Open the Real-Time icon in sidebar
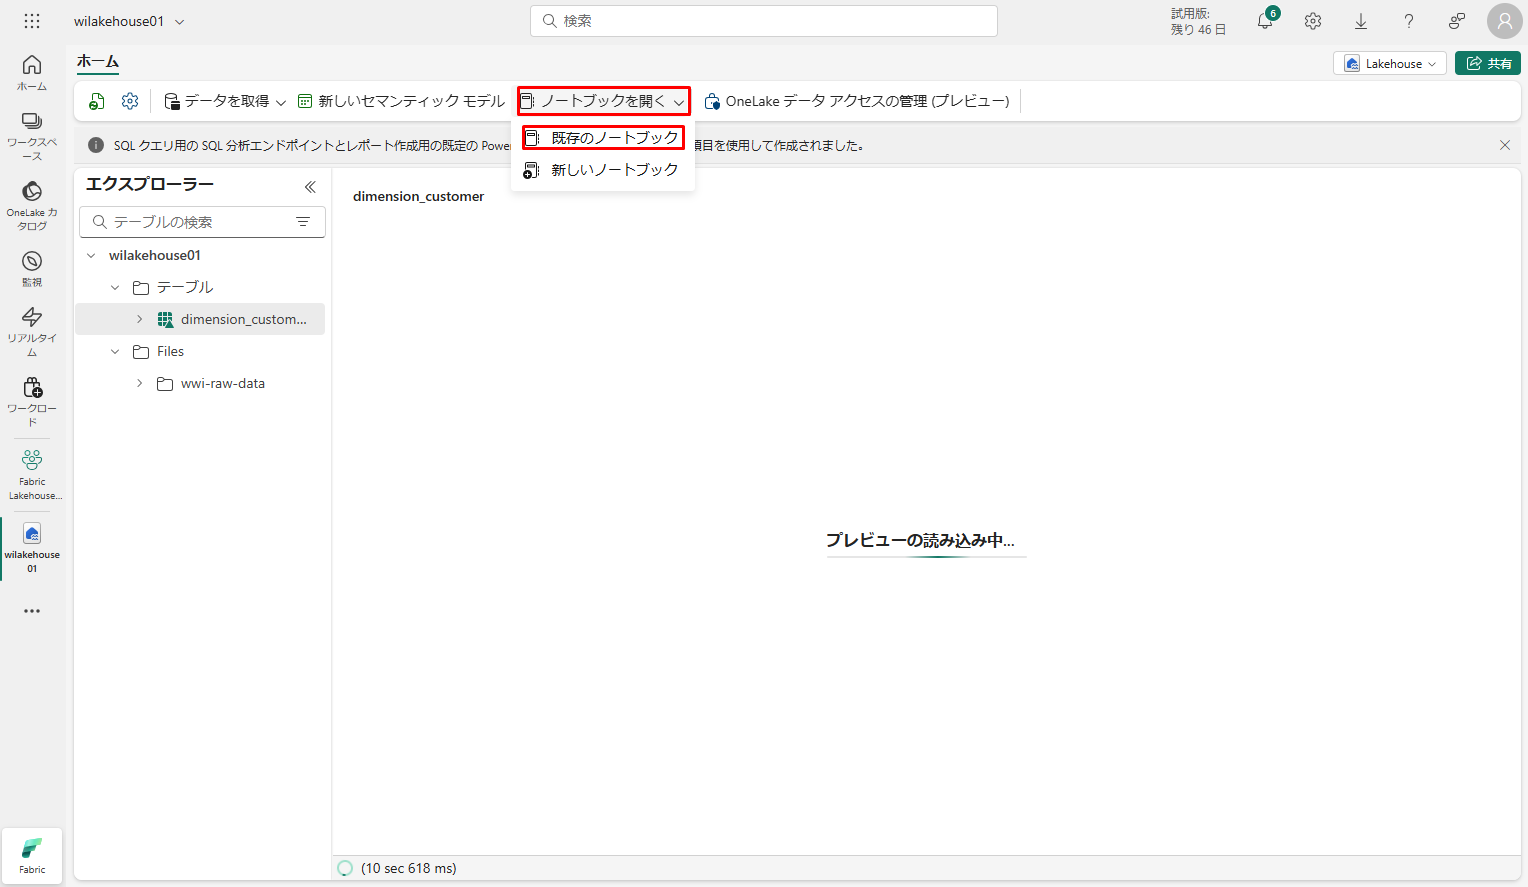Viewport: 1528px width, 887px height. click(32, 332)
